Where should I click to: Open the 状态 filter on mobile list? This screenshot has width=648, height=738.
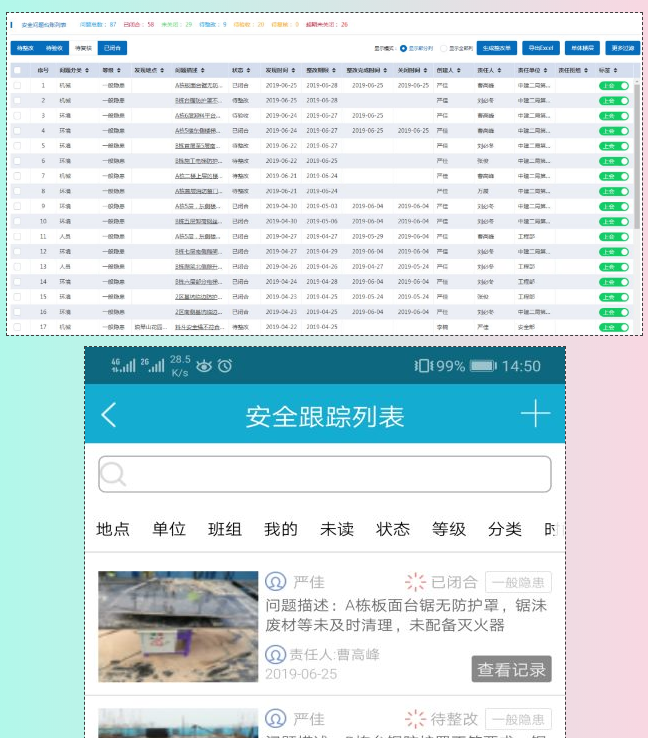(x=393, y=529)
